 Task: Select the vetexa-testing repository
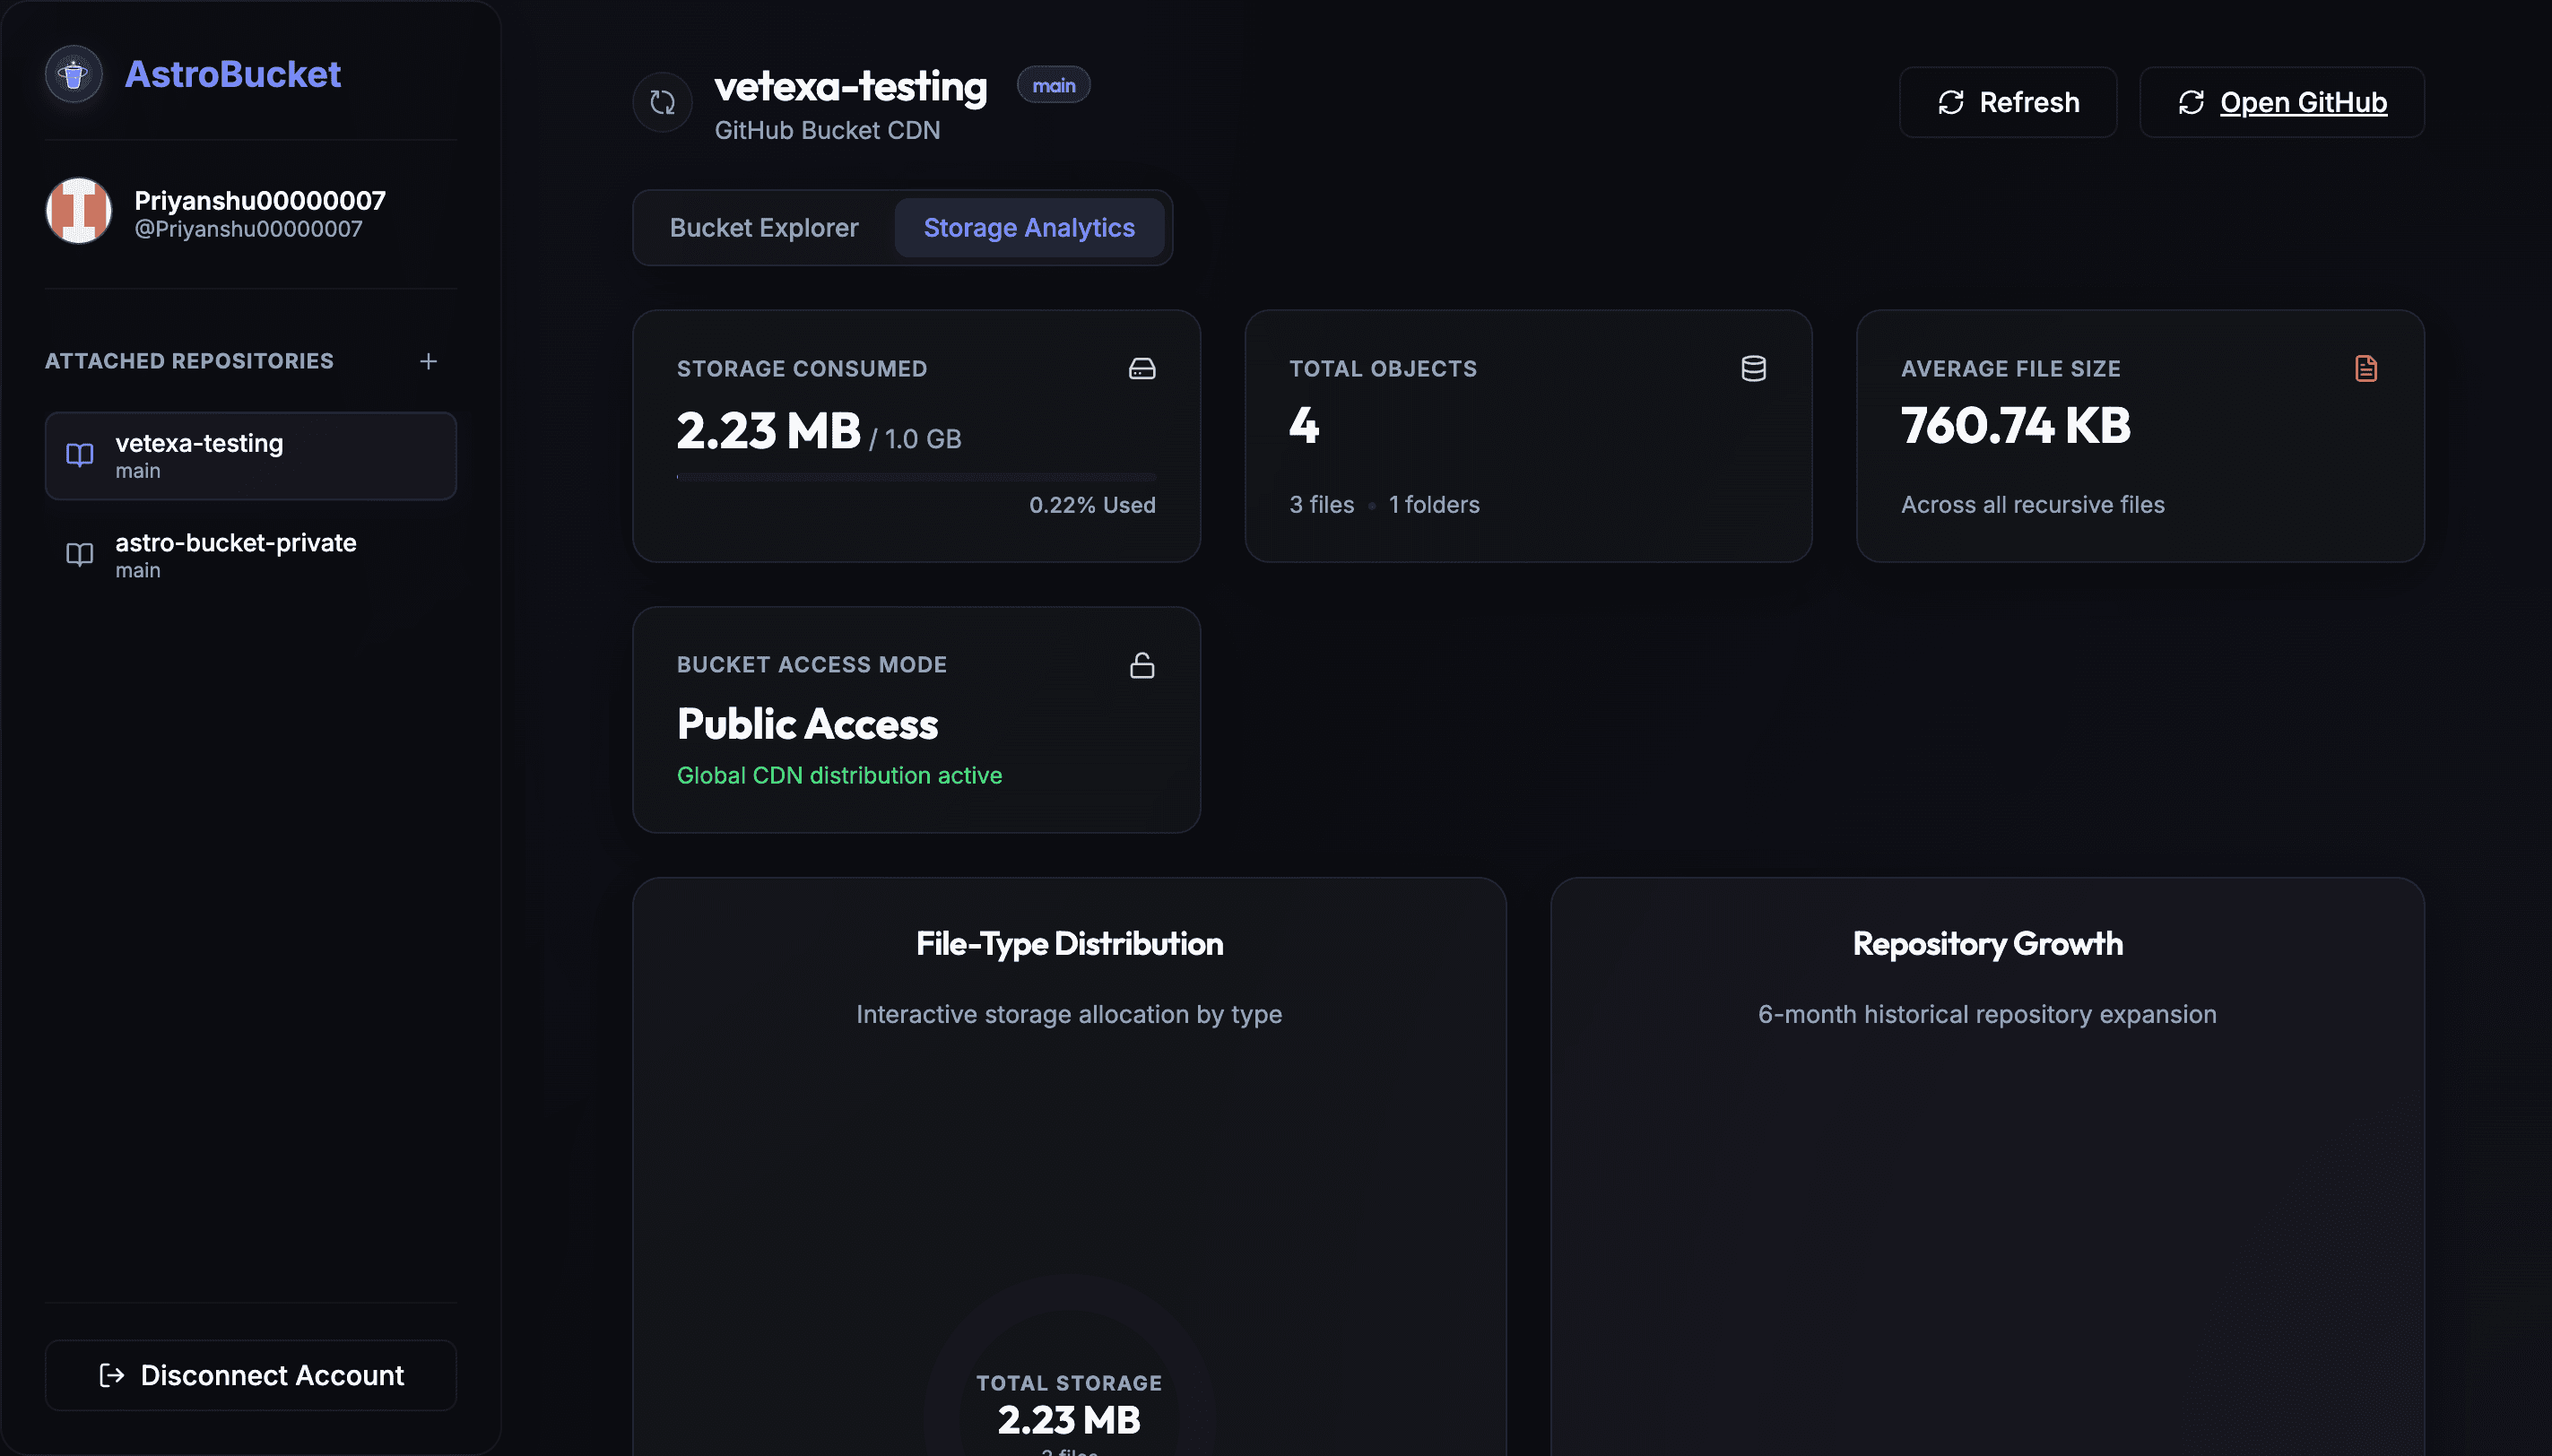pos(251,456)
